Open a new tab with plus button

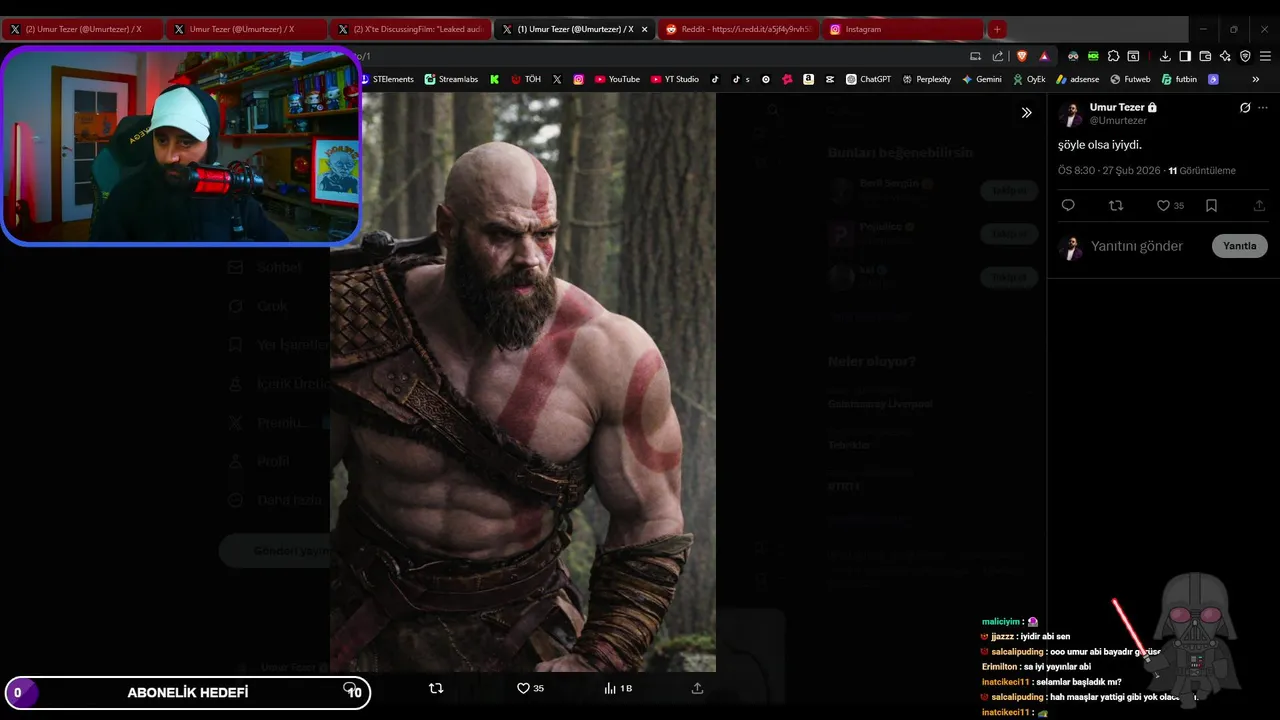click(997, 30)
